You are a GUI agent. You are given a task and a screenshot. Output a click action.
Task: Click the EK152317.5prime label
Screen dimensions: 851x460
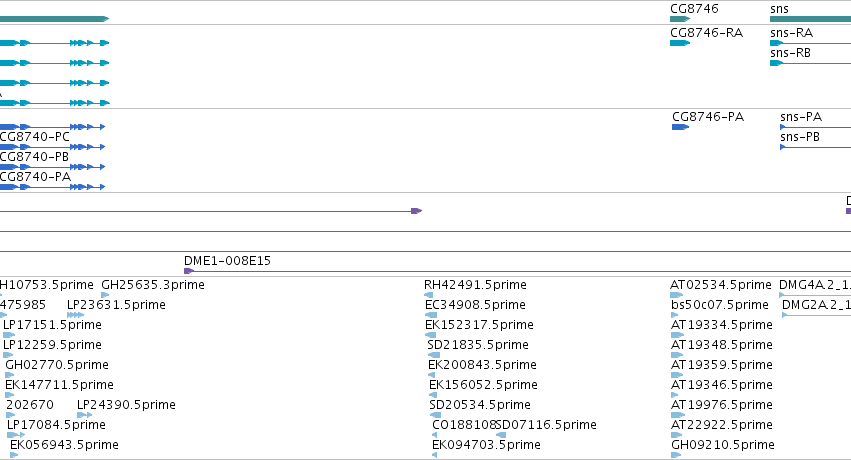479,324
